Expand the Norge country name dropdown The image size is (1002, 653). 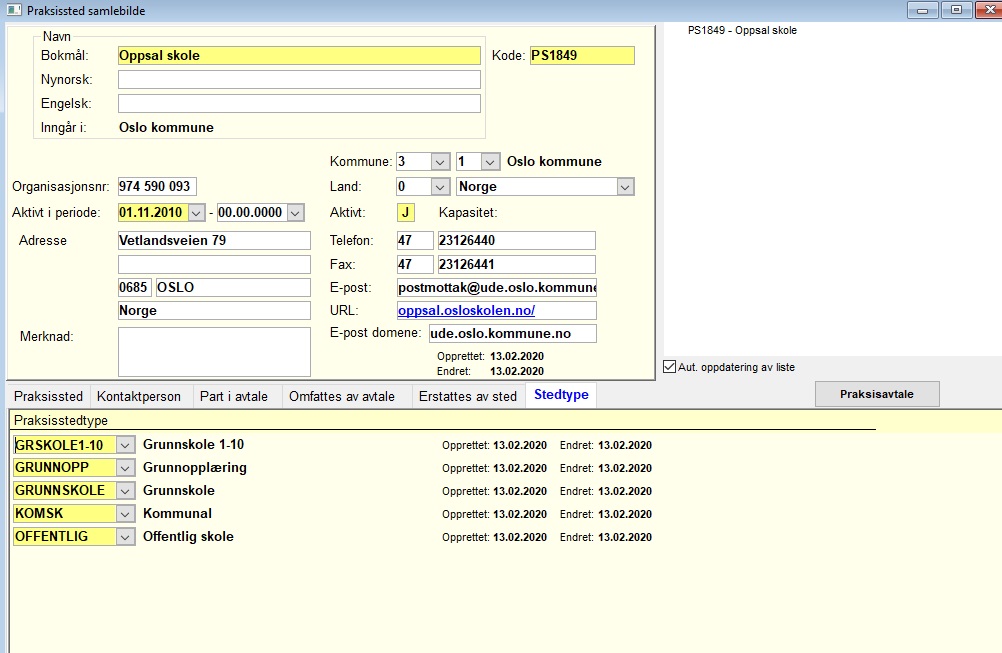pos(625,187)
